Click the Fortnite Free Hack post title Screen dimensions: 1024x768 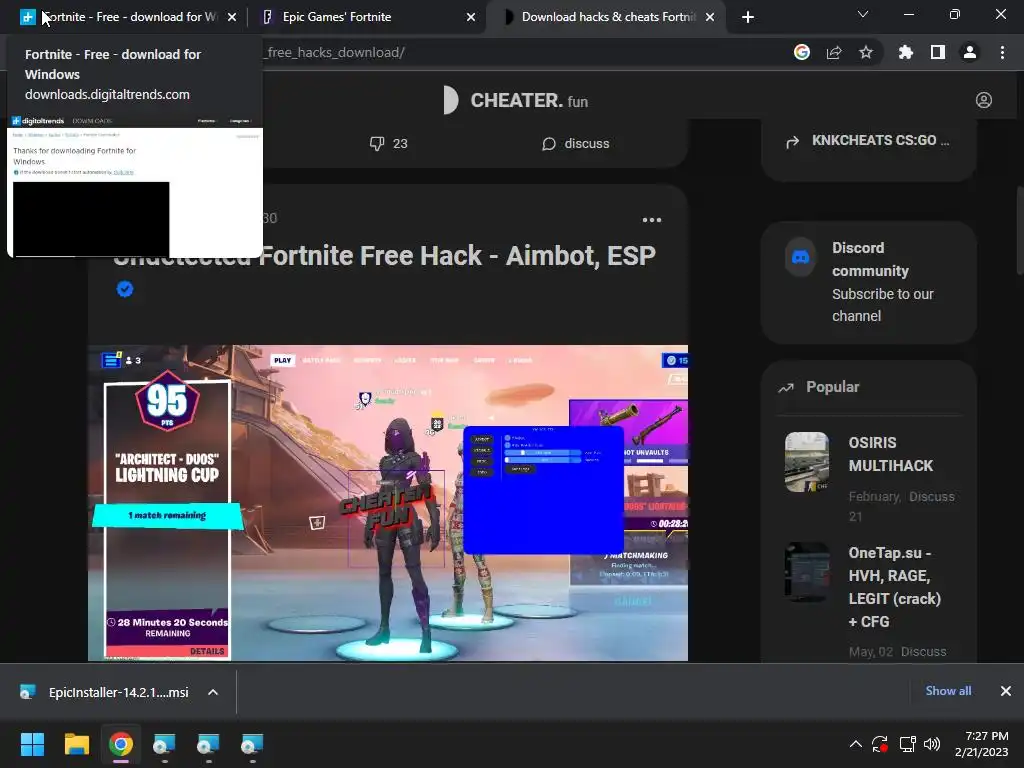pyautogui.click(x=385, y=256)
